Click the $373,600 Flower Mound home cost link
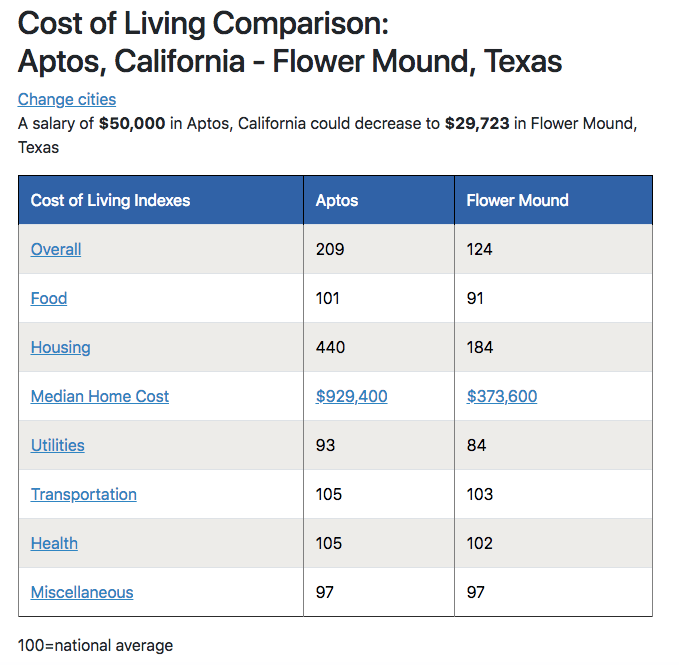 coord(502,396)
